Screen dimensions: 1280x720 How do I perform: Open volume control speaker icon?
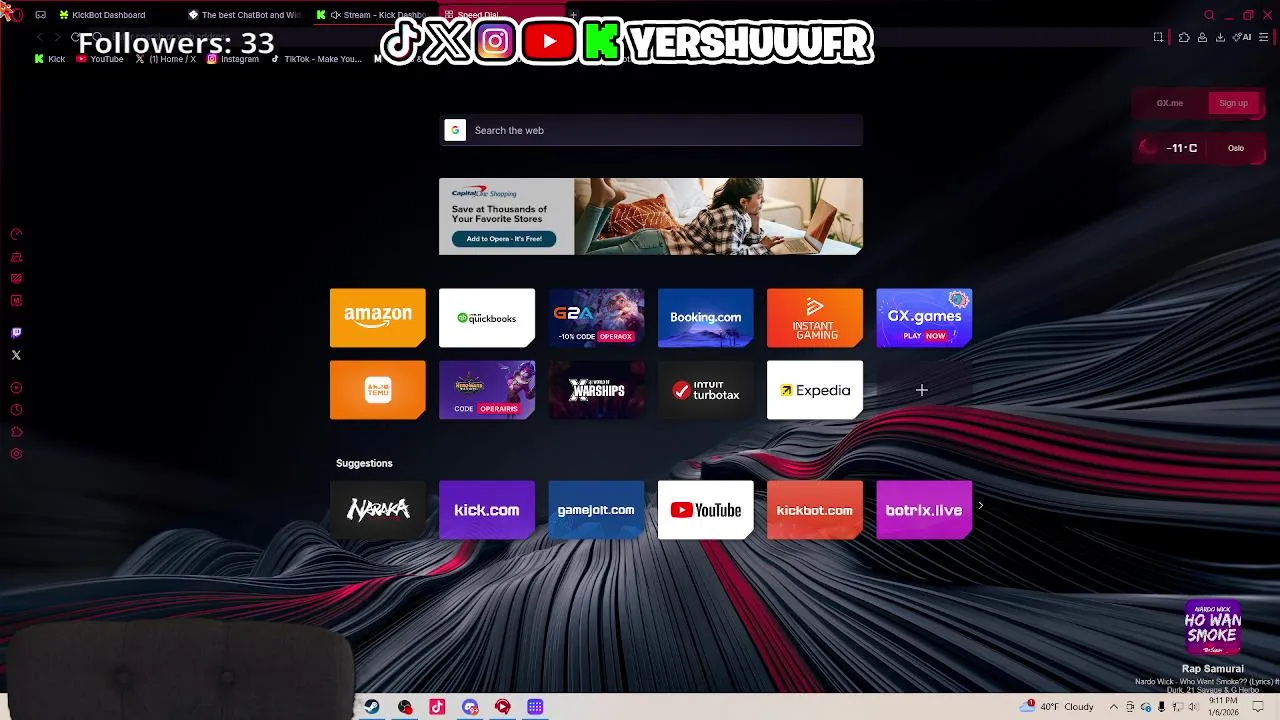click(x=1193, y=707)
